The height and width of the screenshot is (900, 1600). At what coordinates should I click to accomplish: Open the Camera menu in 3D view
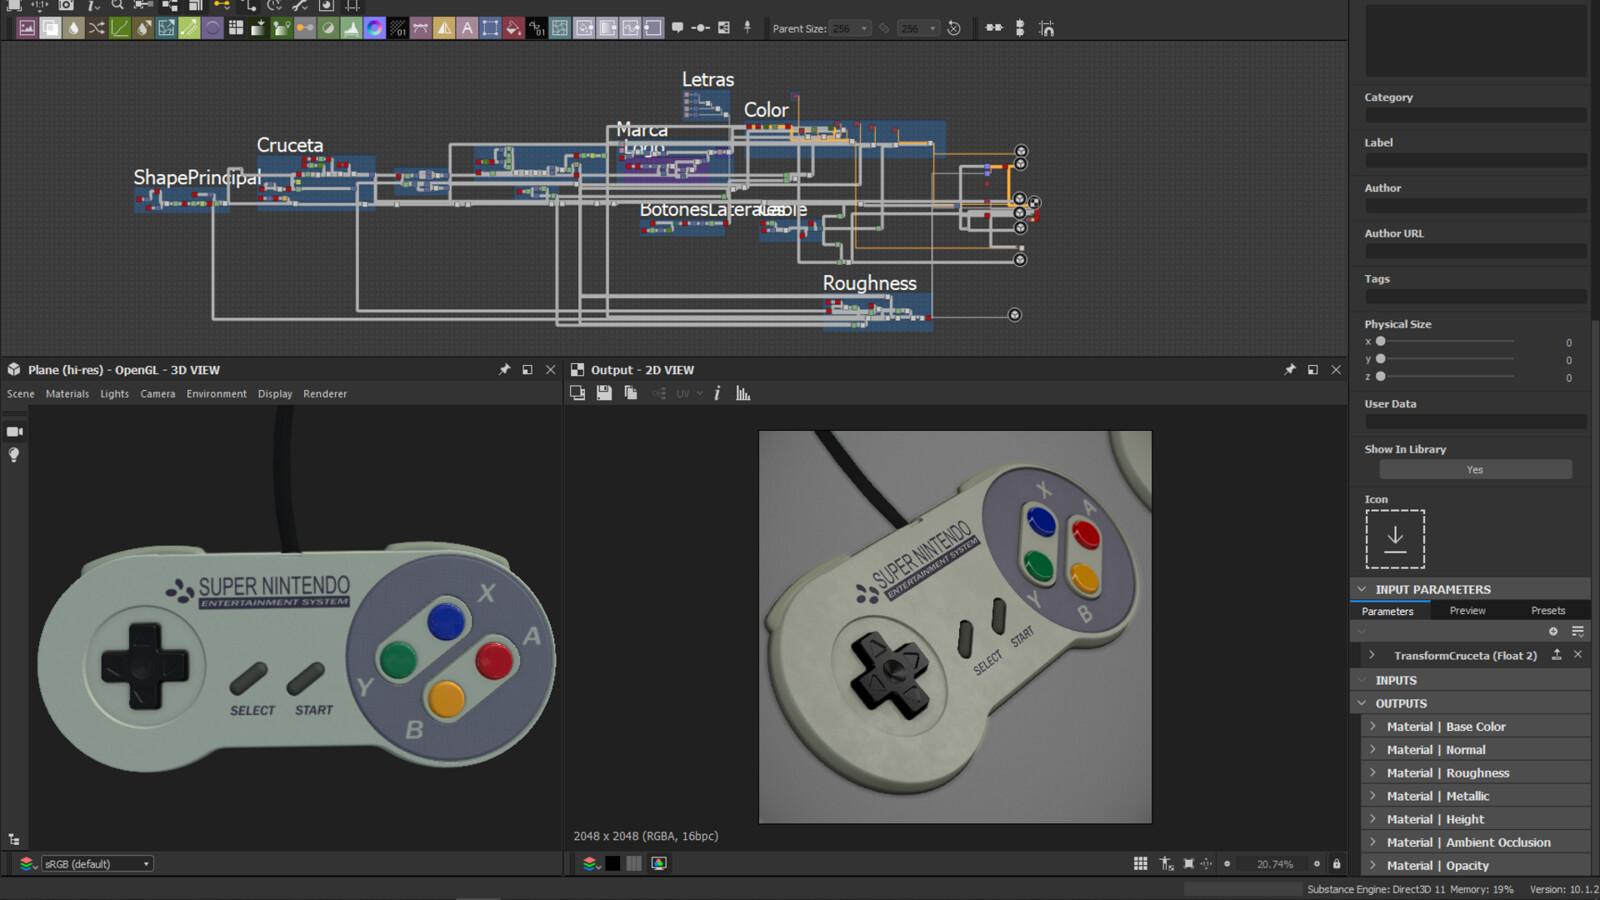[x=157, y=394]
